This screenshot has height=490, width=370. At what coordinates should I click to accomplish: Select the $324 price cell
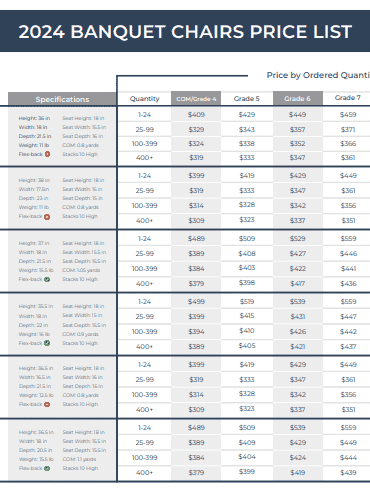click(196, 144)
